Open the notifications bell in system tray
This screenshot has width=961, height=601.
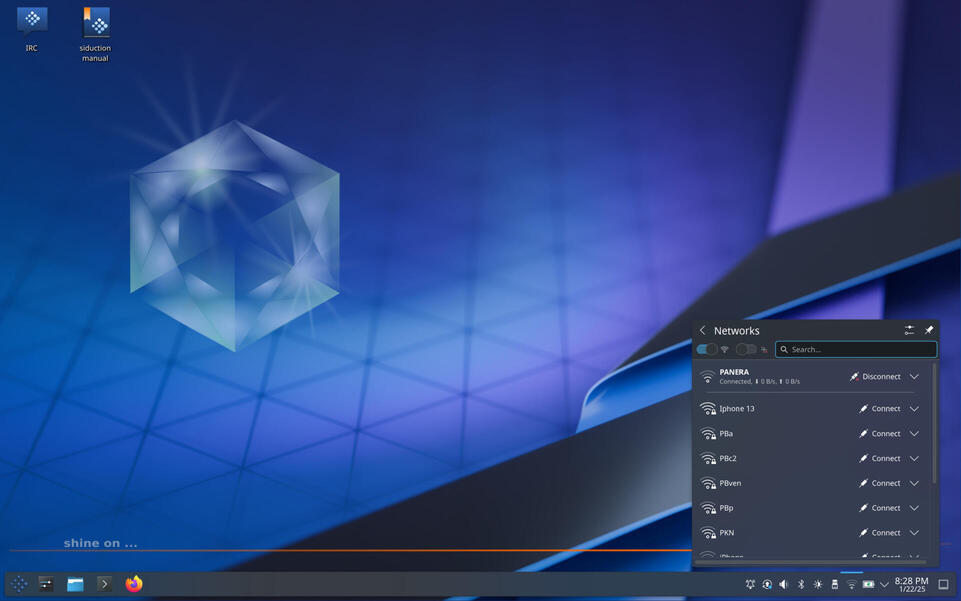pyautogui.click(x=750, y=584)
